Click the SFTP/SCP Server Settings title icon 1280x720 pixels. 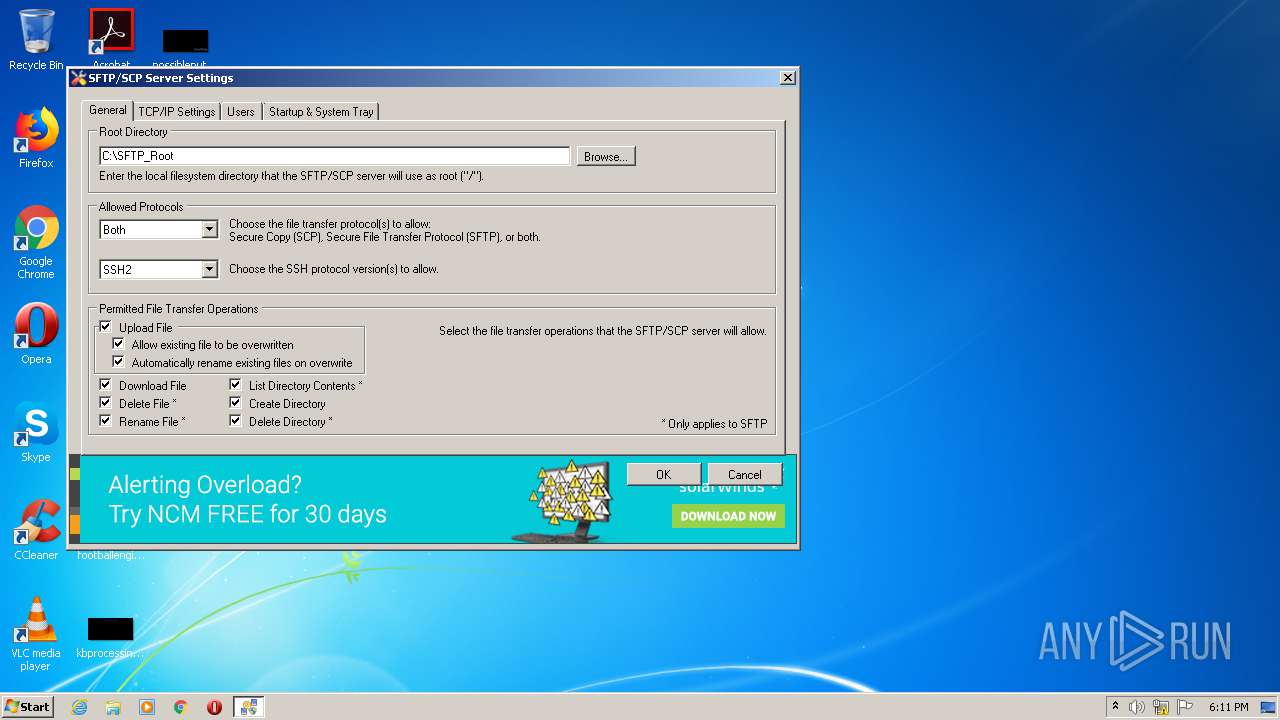click(79, 78)
